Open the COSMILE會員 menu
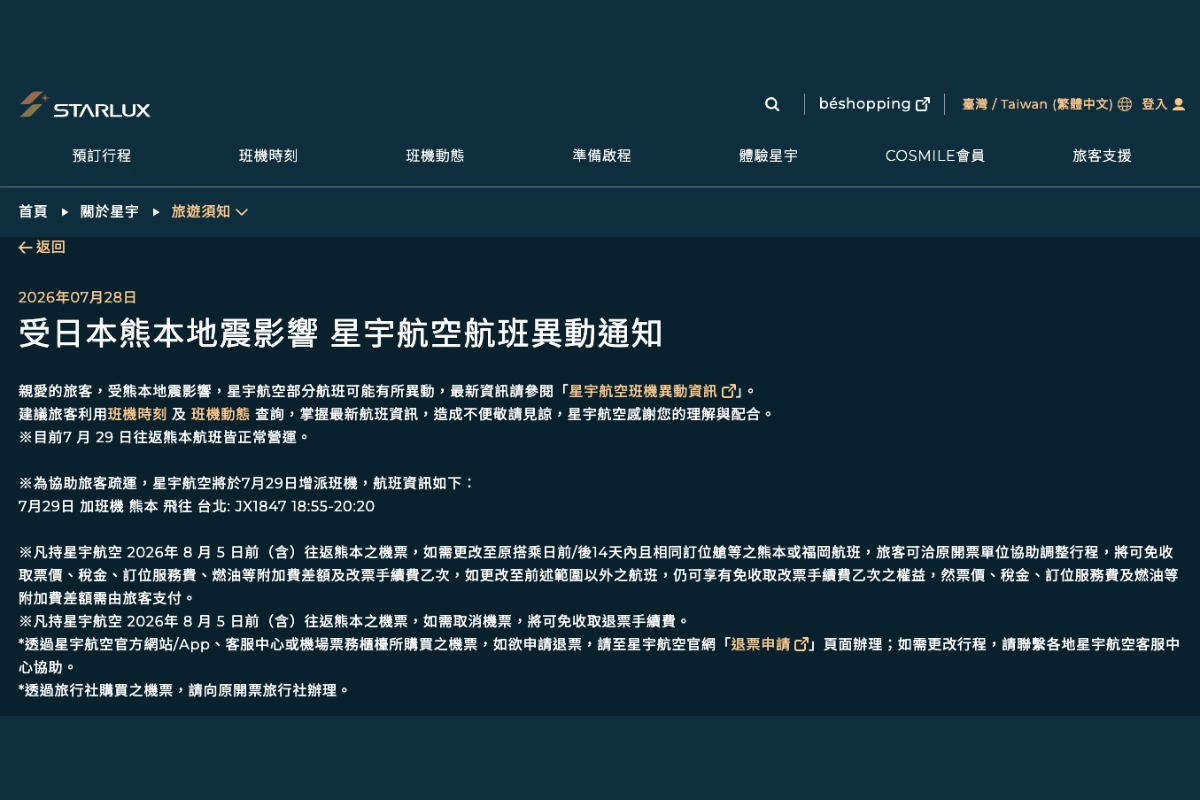Viewport: 1200px width, 800px height. [x=935, y=156]
